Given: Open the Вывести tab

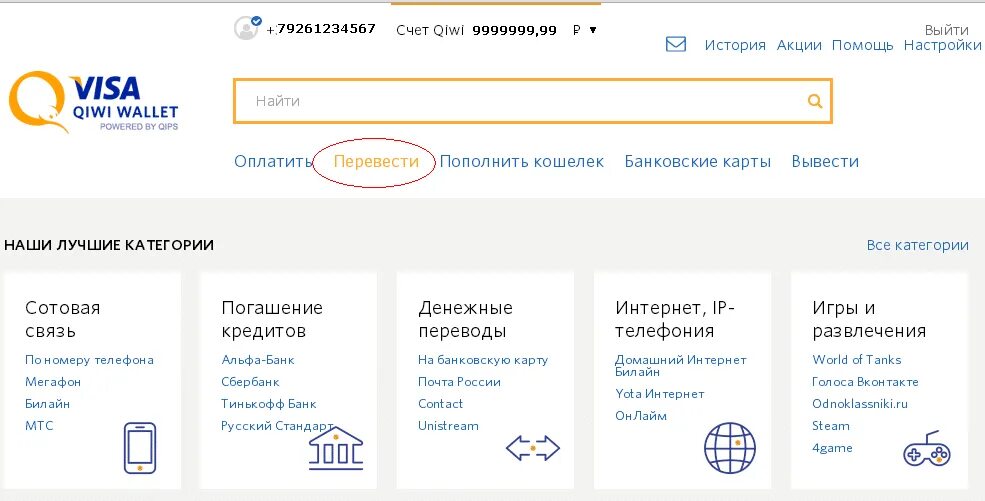Looking at the screenshot, I should (825, 161).
